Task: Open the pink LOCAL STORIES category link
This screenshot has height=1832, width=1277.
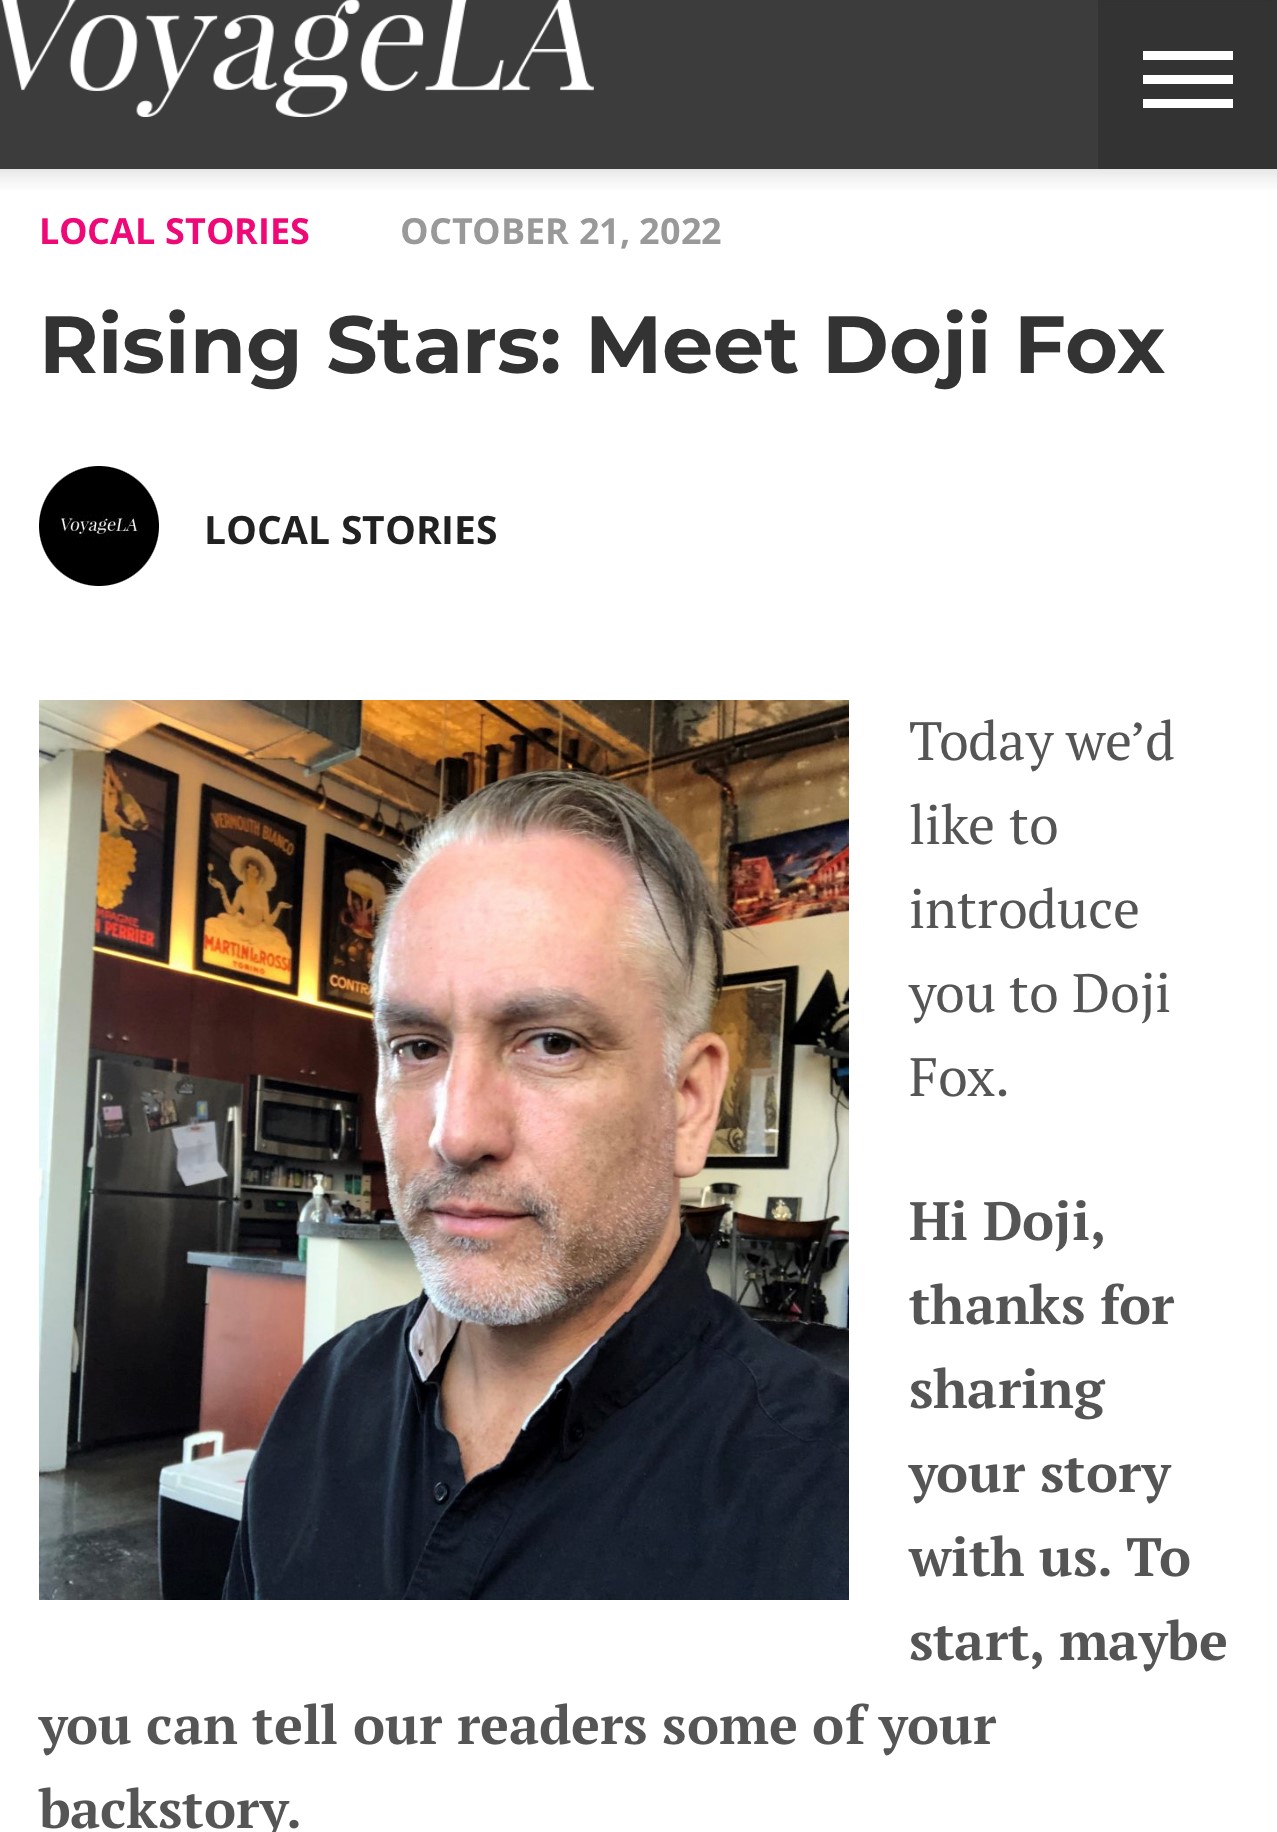Action: pyautogui.click(x=175, y=231)
